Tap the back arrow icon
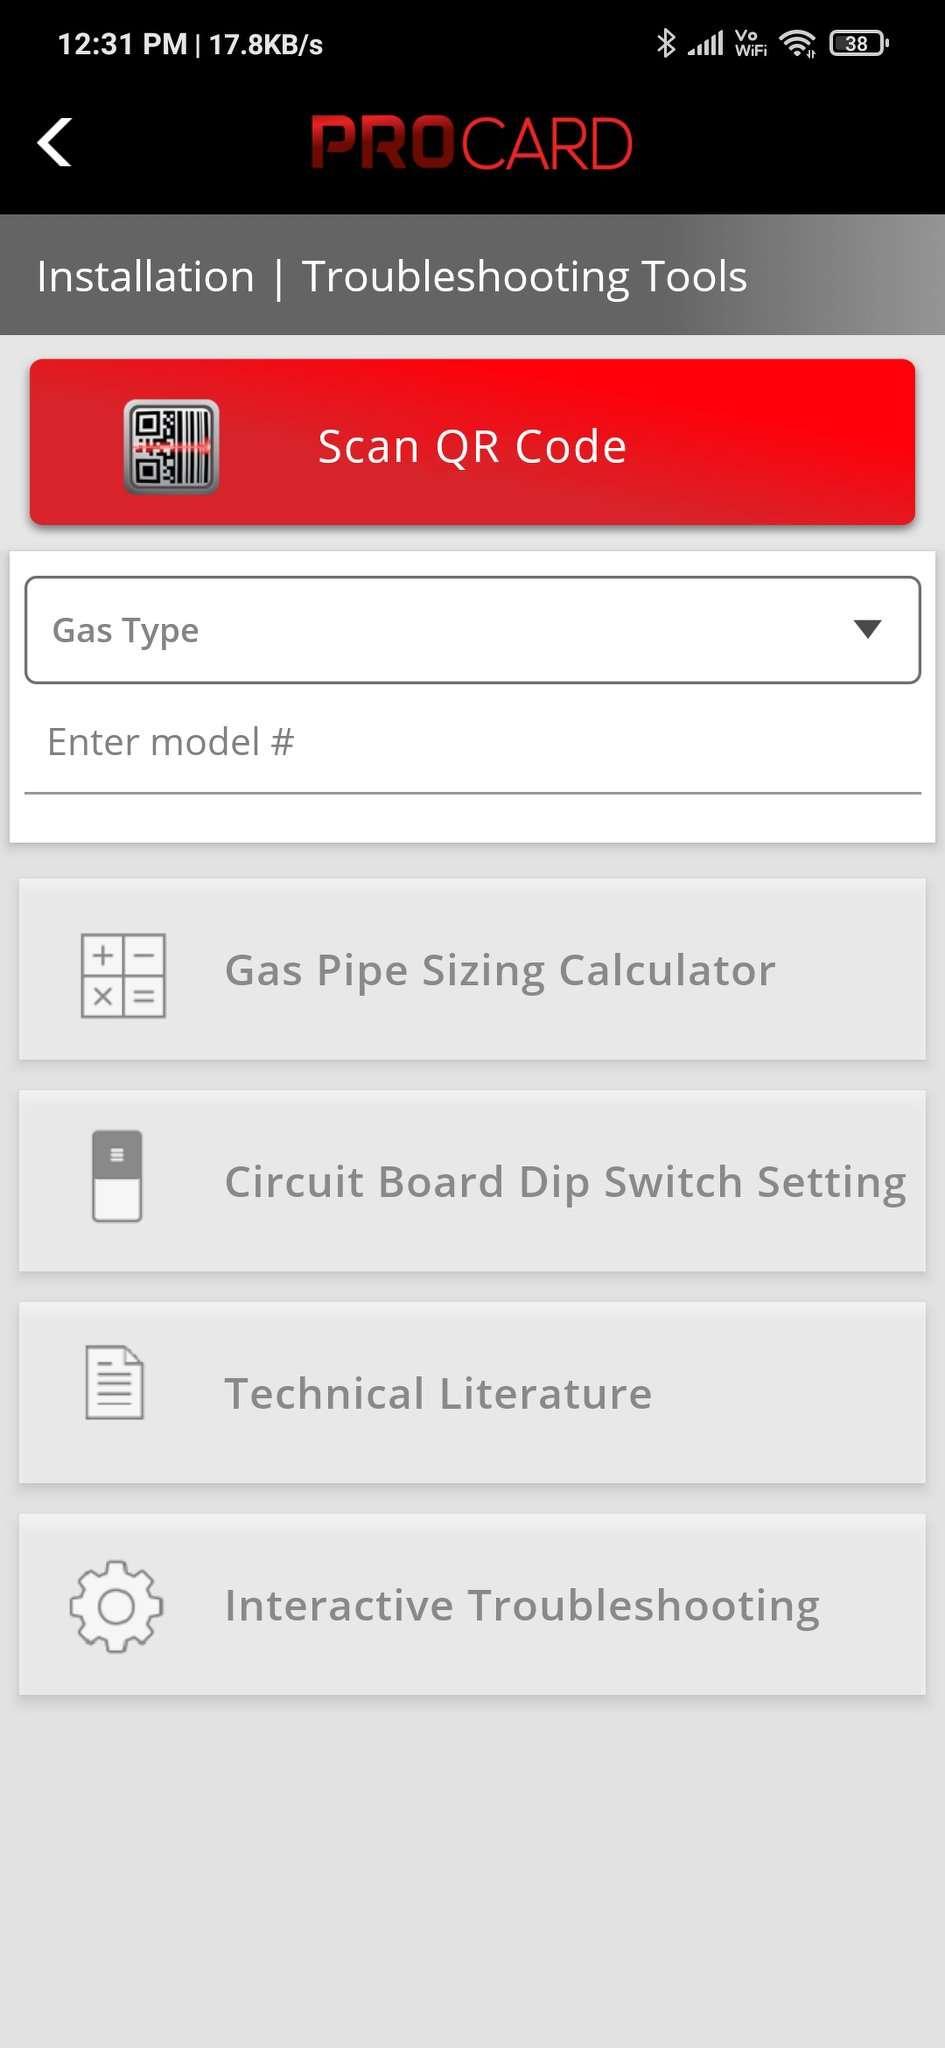 click(55, 142)
